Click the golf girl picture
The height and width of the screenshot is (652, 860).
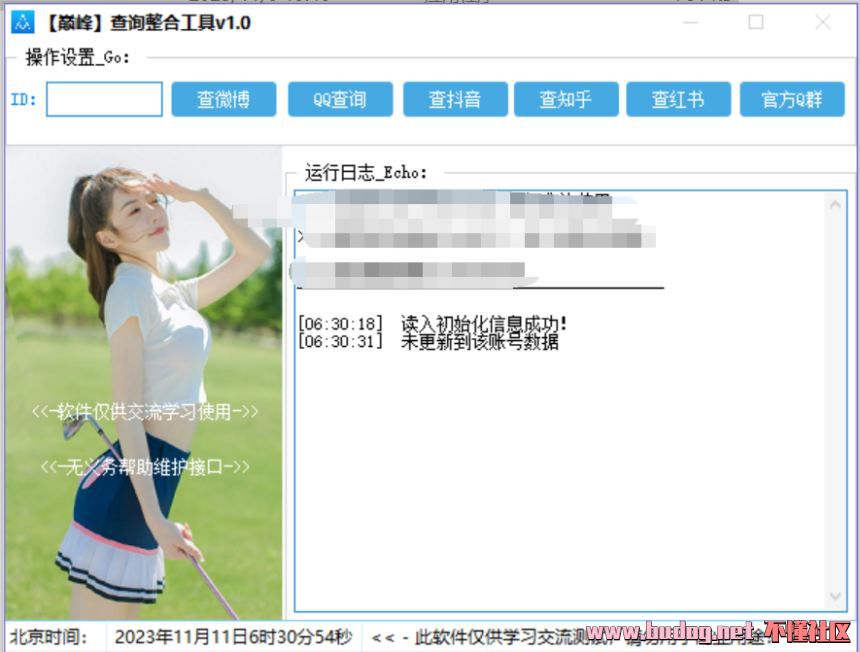click(144, 383)
